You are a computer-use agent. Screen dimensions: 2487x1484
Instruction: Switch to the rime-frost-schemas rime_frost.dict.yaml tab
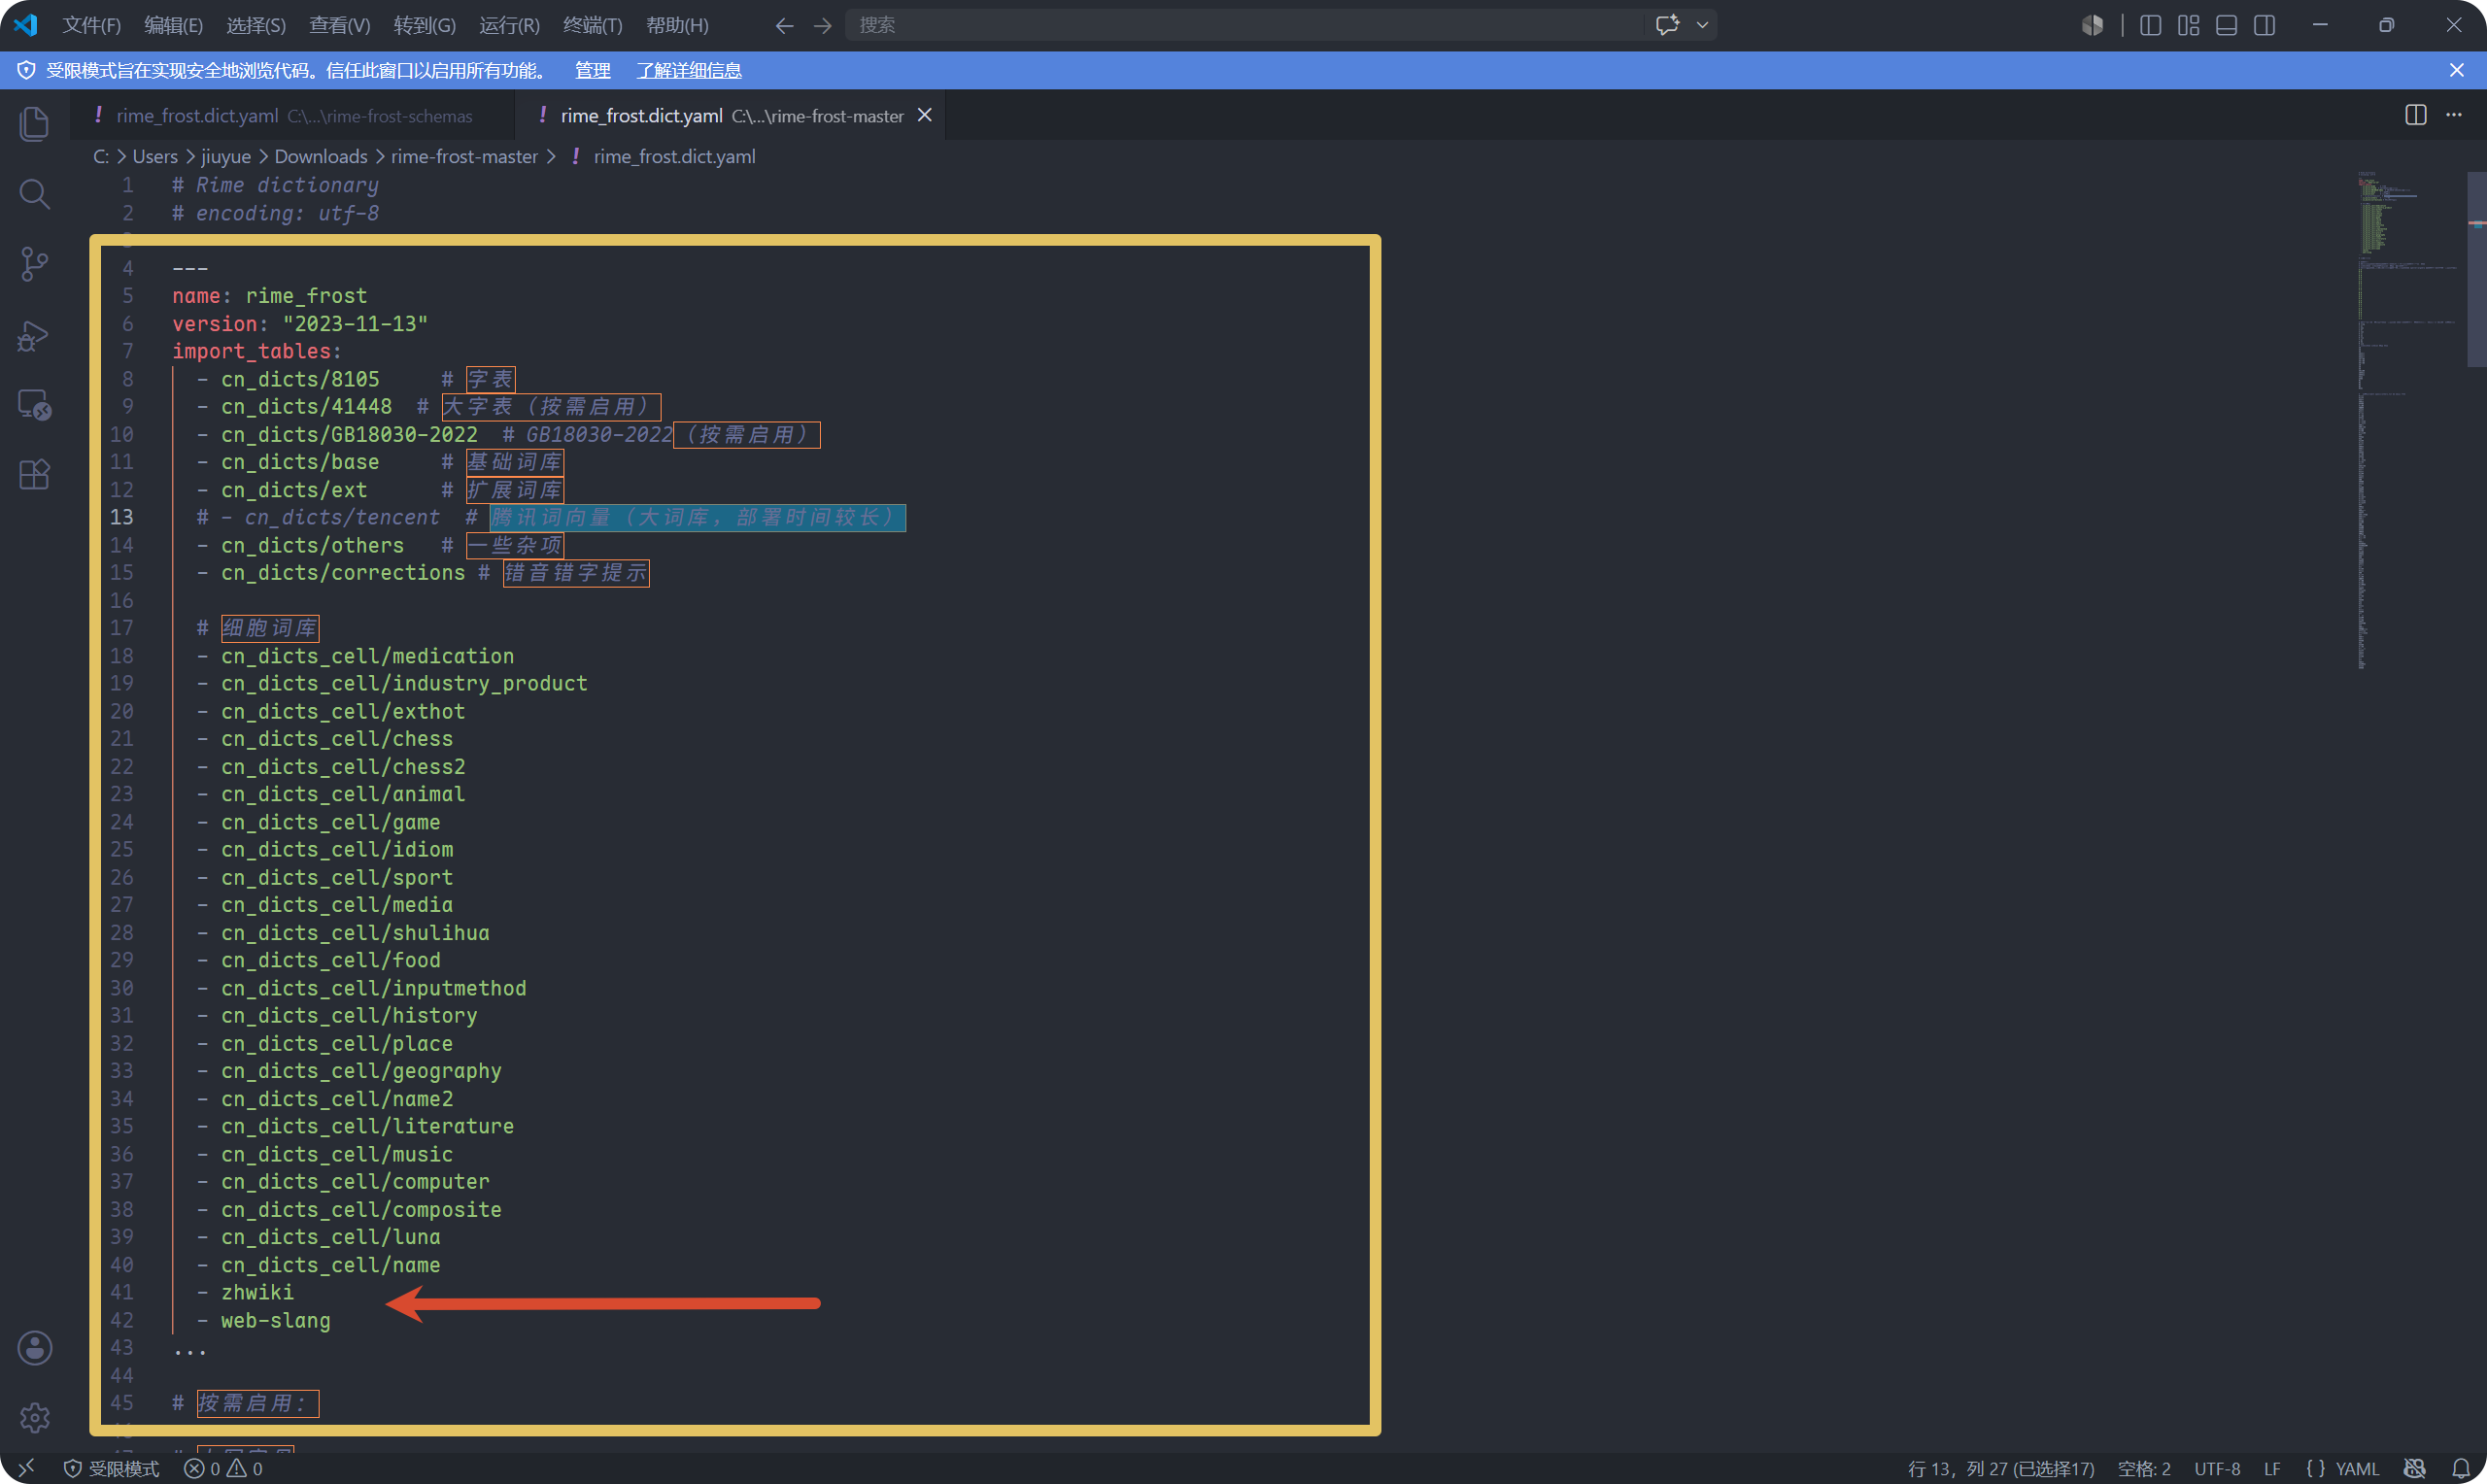click(291, 115)
